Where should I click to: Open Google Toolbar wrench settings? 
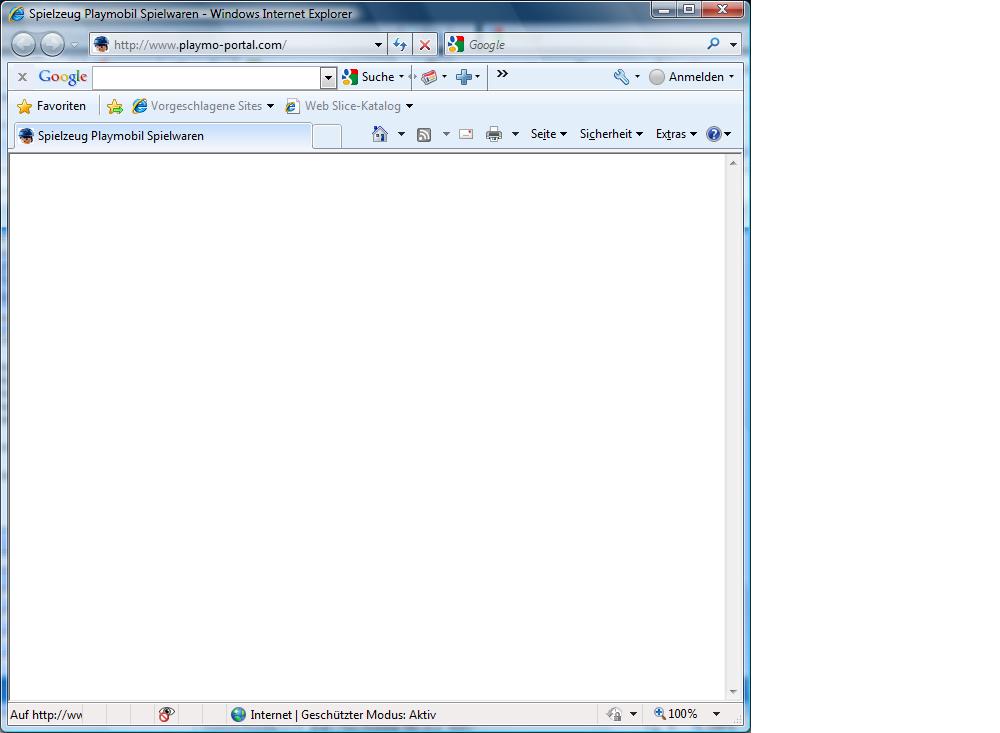tap(621, 77)
